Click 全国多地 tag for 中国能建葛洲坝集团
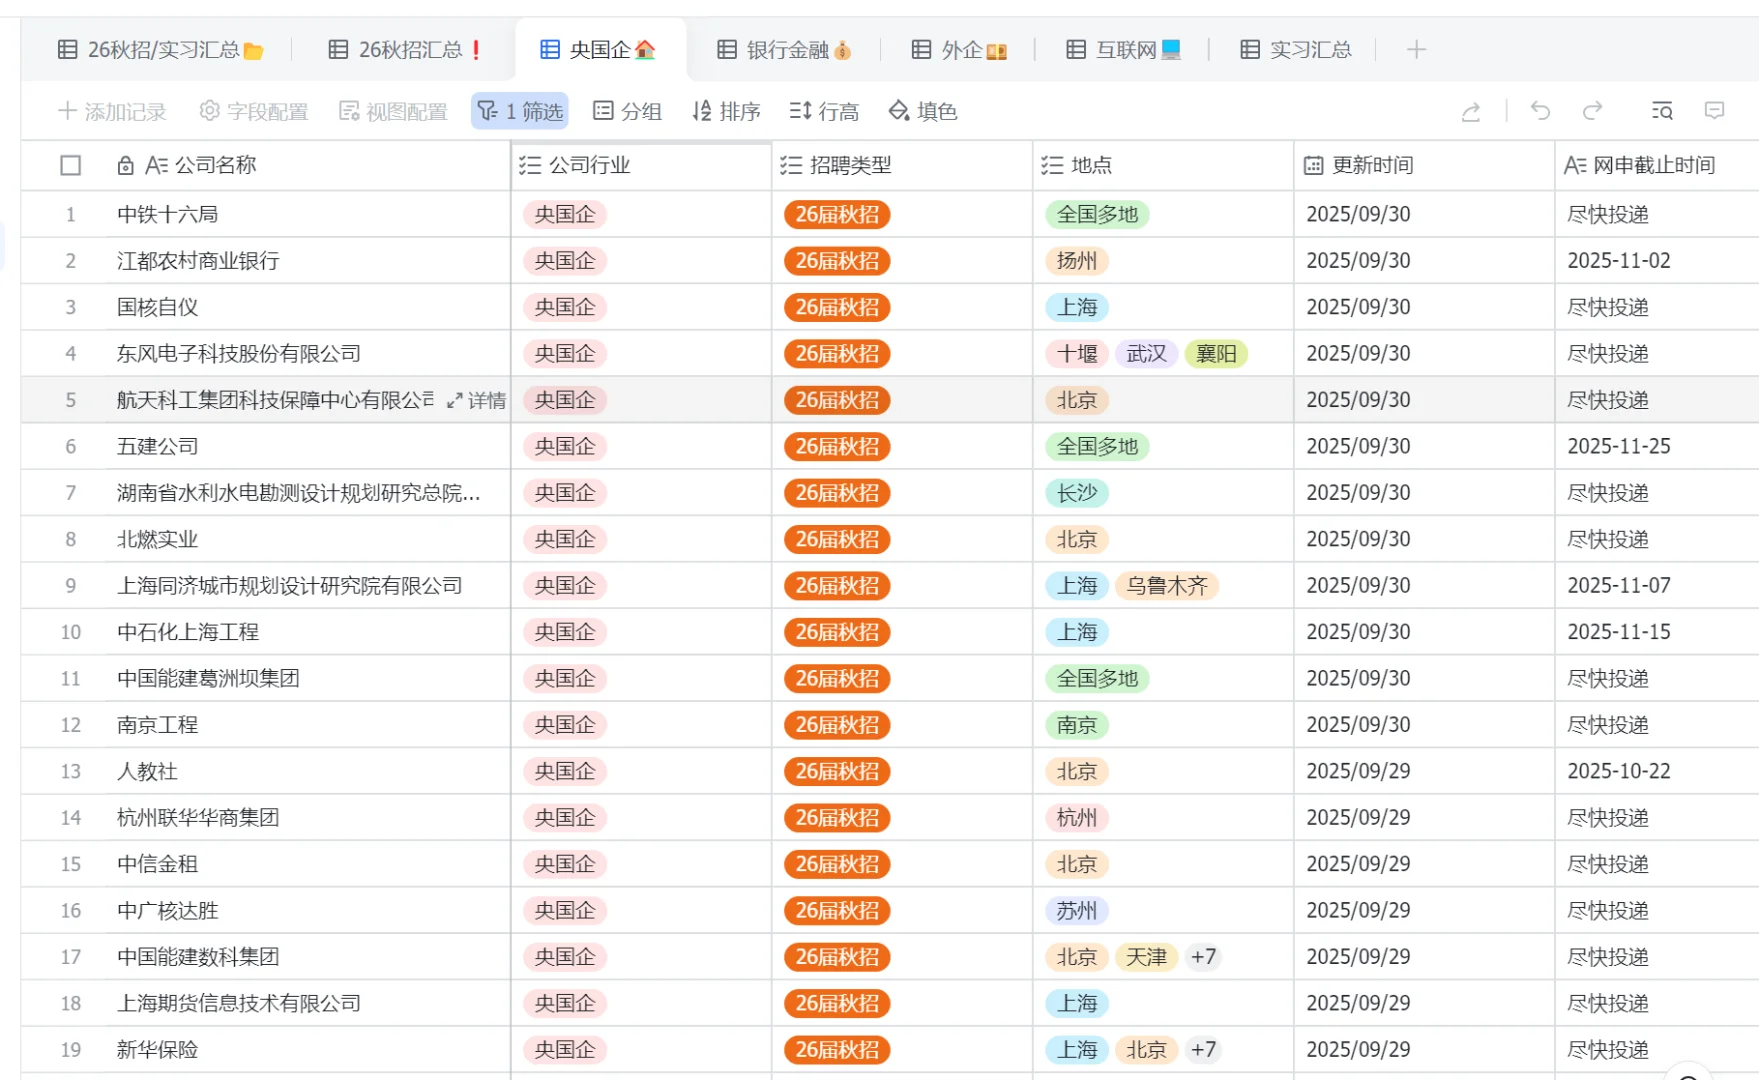 click(x=1097, y=679)
